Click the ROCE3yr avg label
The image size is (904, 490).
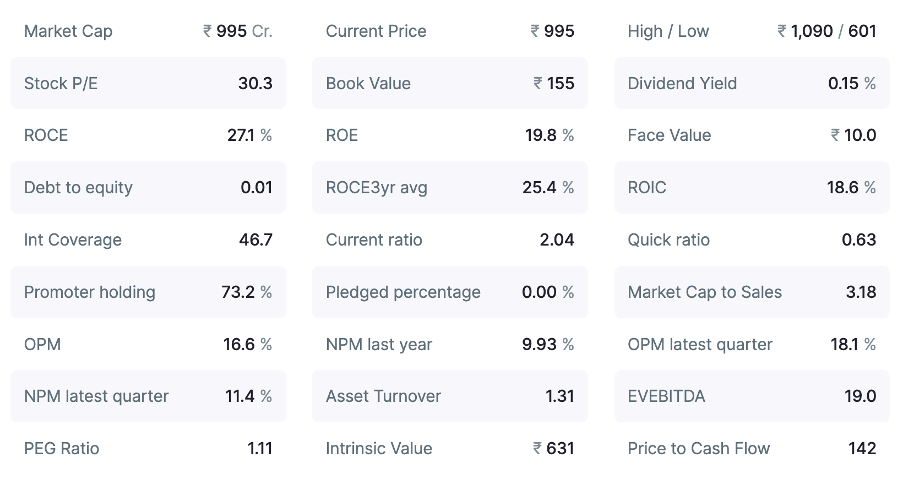pos(377,187)
